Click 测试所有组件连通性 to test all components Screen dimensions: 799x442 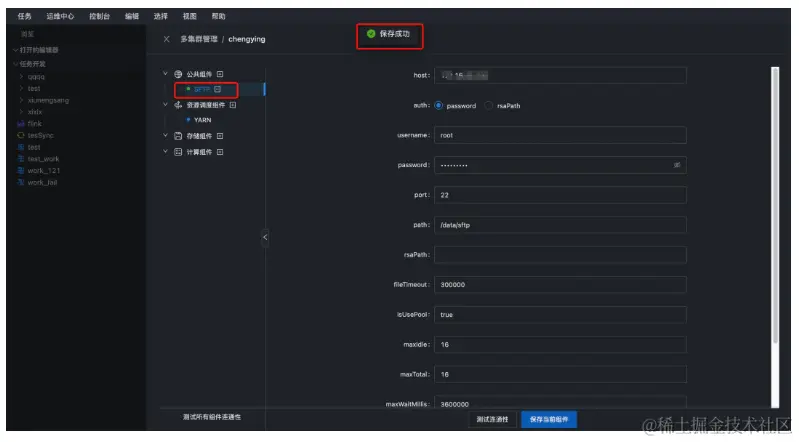212,417
